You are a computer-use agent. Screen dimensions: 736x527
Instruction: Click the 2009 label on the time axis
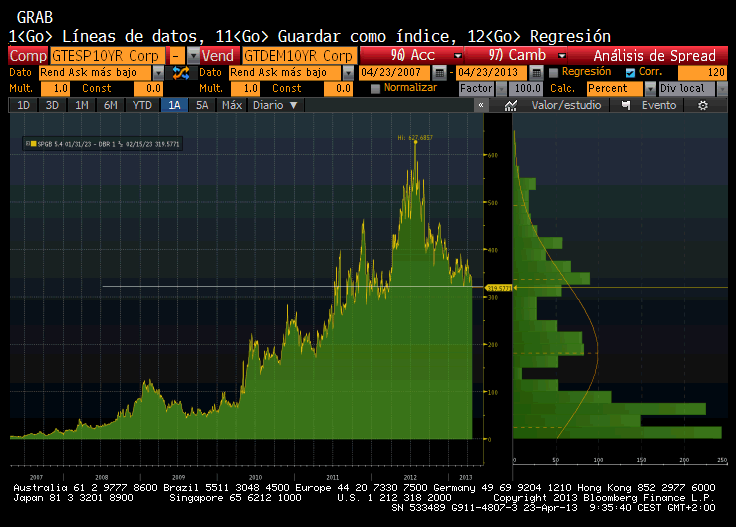click(x=178, y=477)
